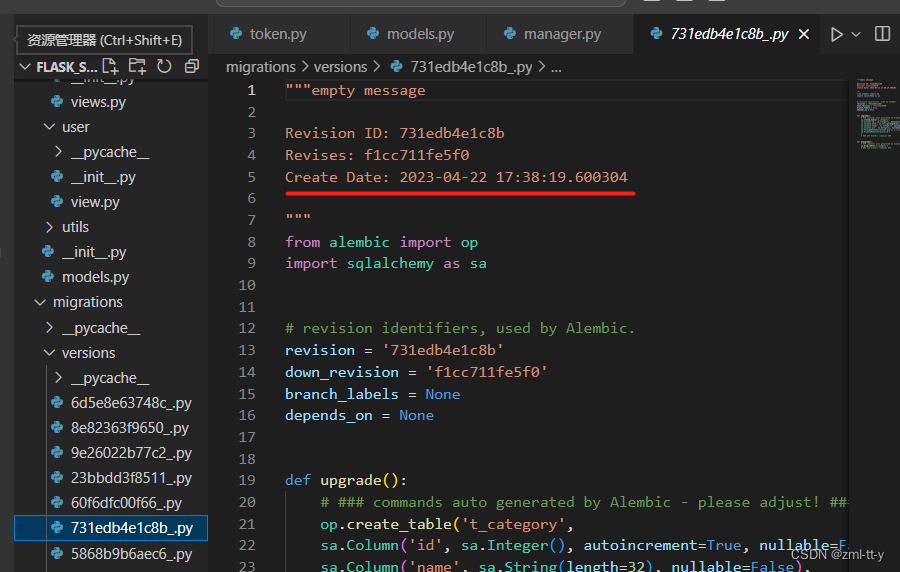The height and width of the screenshot is (572, 900).
Task: Open 60f6dfc00f66_.py migration file
Action: click(126, 503)
